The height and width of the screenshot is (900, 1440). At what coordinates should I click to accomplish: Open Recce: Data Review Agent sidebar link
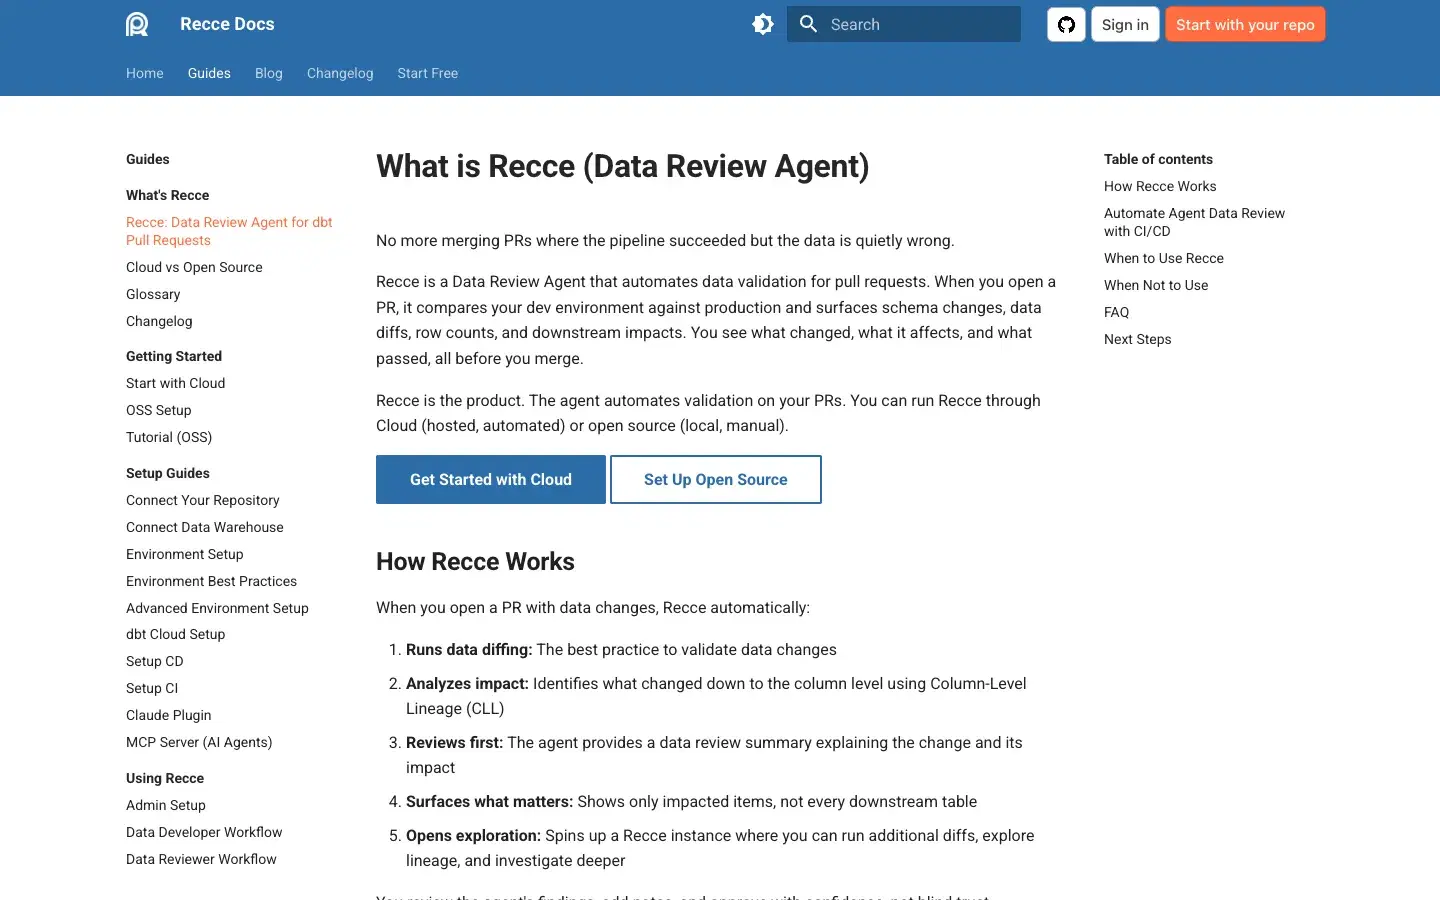coord(229,231)
